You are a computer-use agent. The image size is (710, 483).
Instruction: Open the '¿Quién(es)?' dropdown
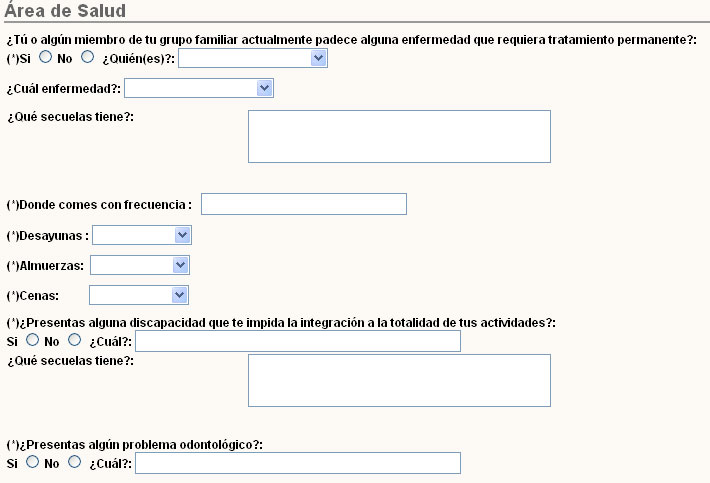253,58
